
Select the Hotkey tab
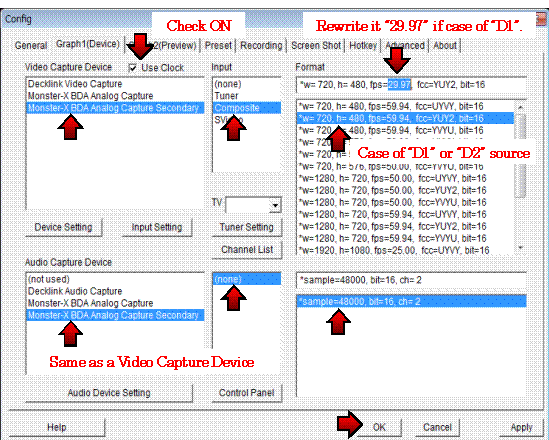point(363,46)
